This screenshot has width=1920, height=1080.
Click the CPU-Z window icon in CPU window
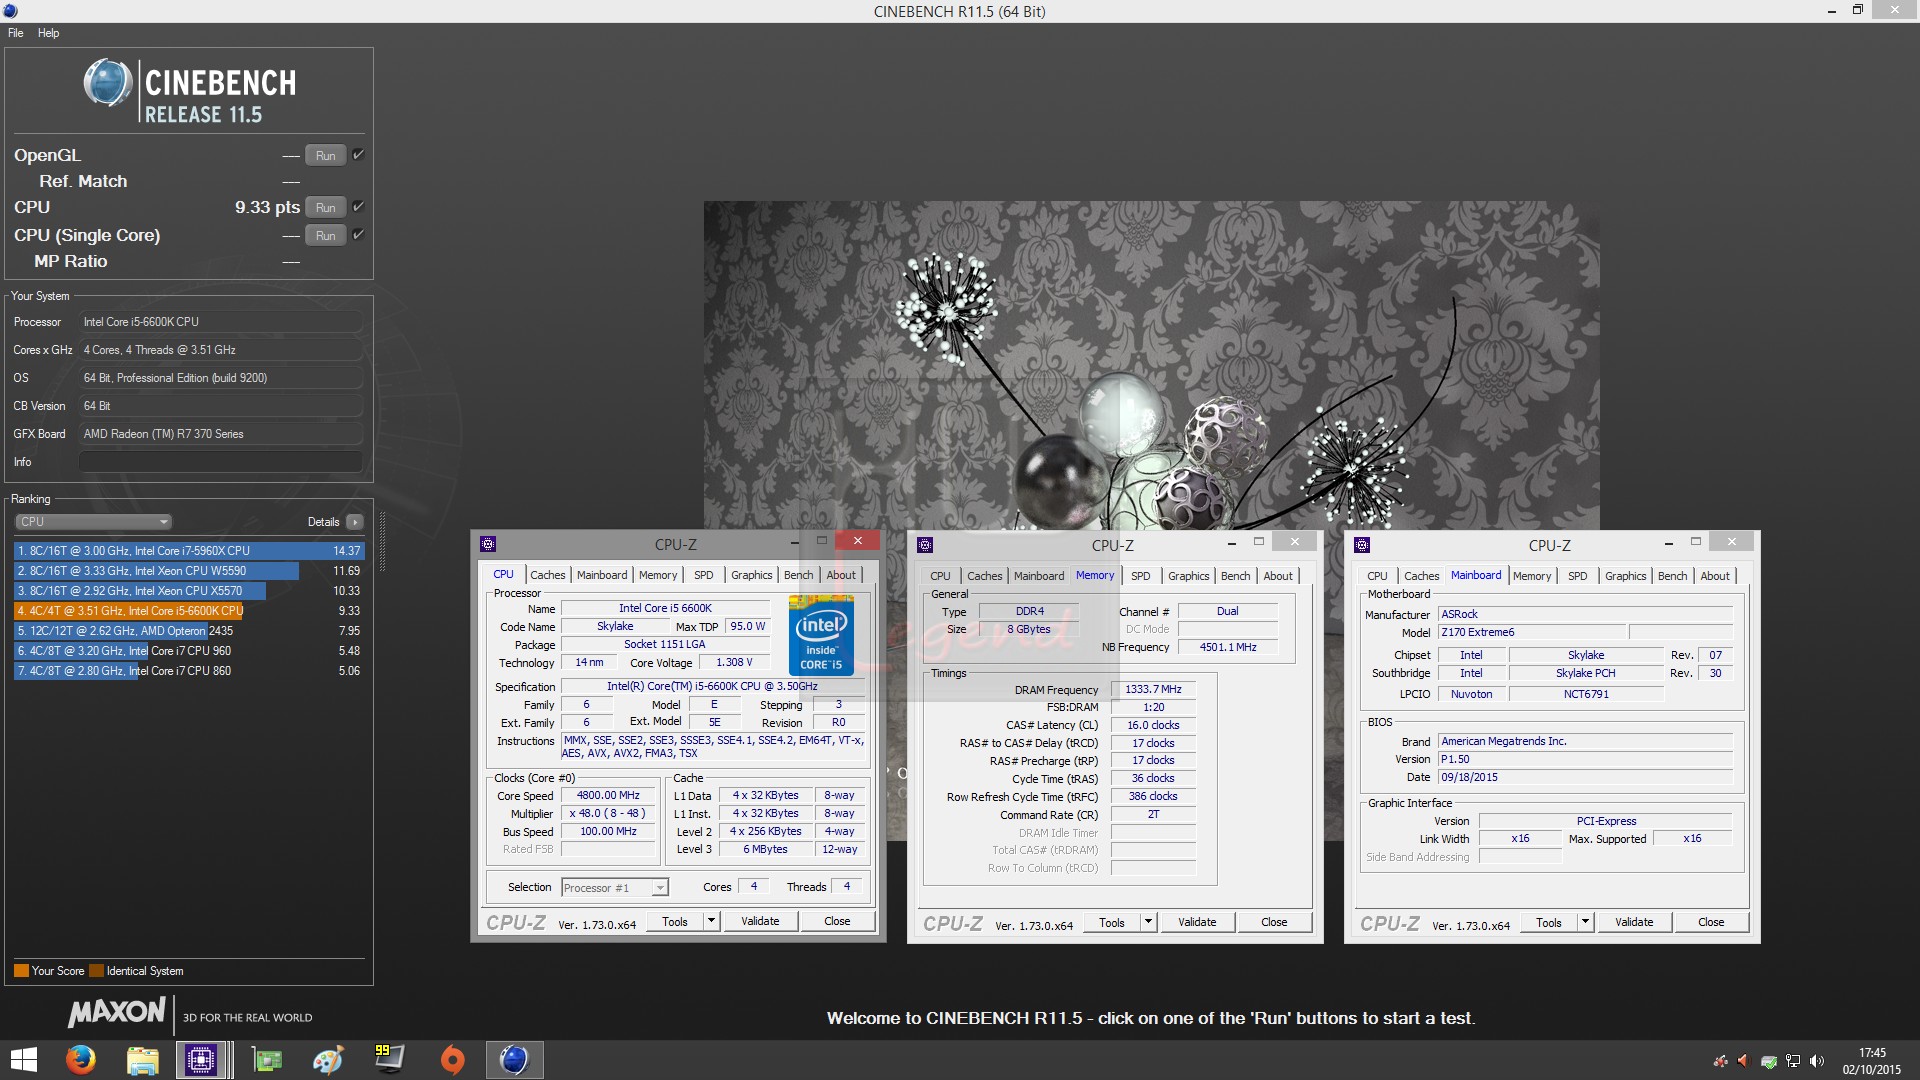click(488, 544)
